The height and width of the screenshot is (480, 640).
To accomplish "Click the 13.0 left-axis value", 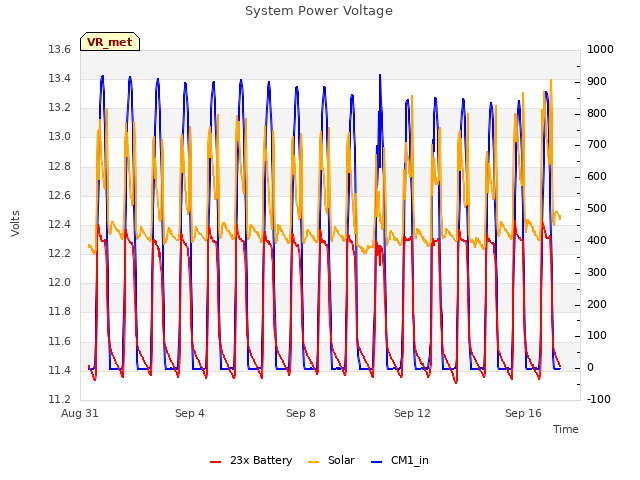I will tap(60, 136).
